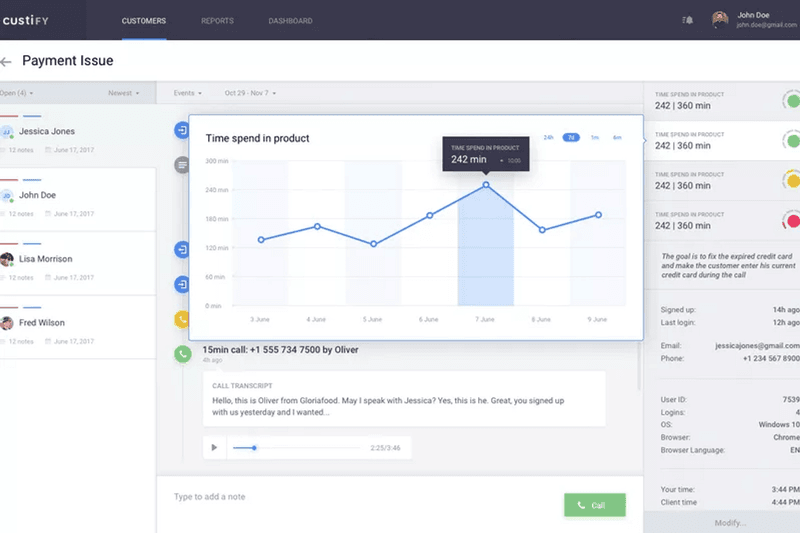Click the 6 June data point on the chart
Screen dimensions: 800x533
(x=430, y=215)
